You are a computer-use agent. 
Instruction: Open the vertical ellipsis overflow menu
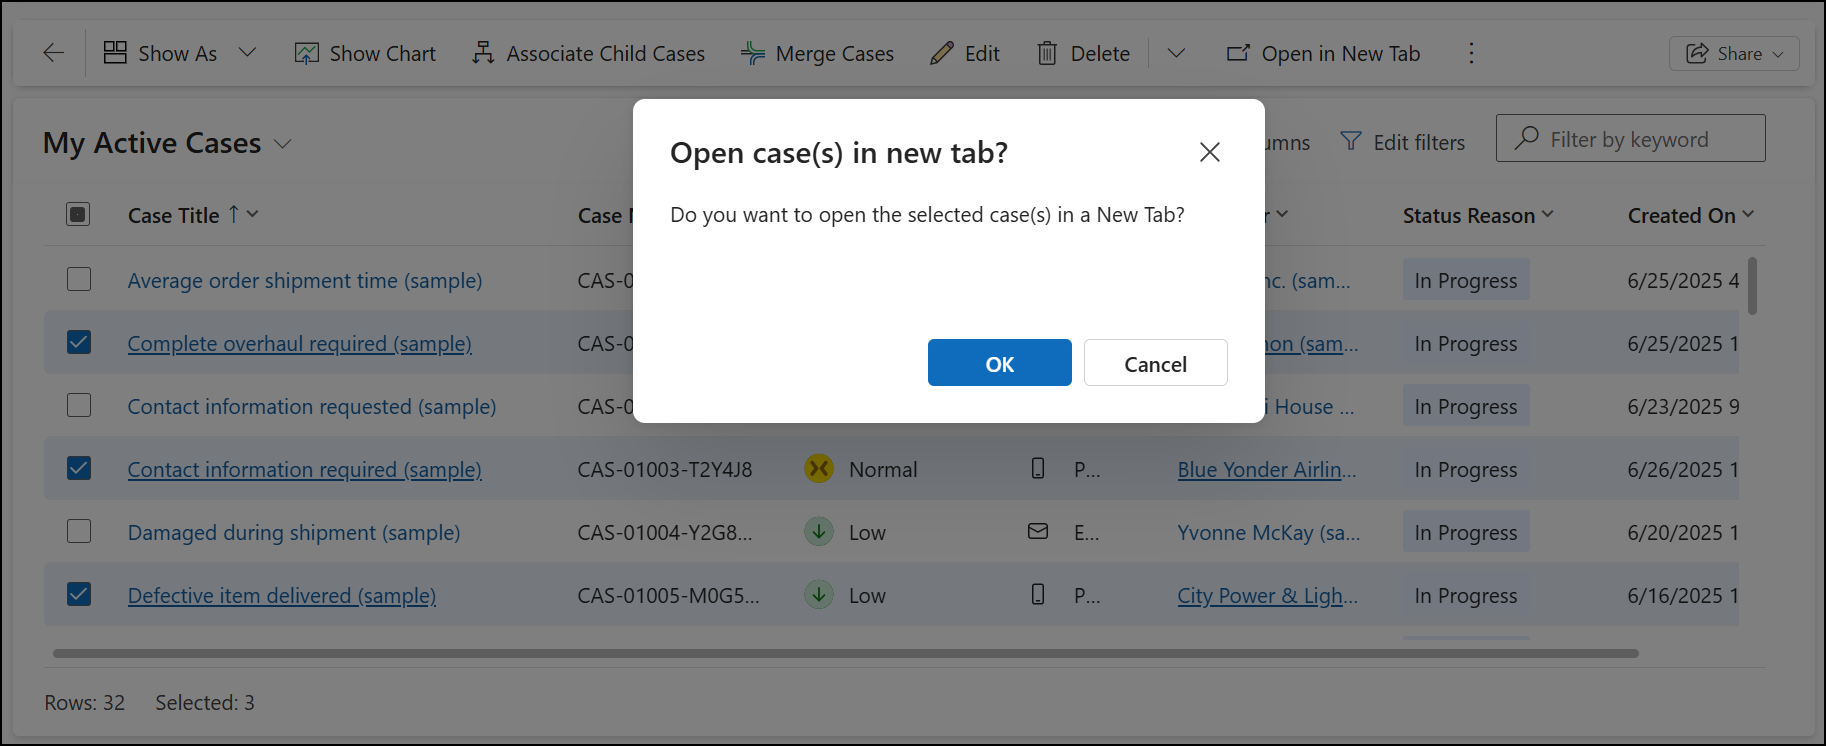pyautogui.click(x=1471, y=53)
